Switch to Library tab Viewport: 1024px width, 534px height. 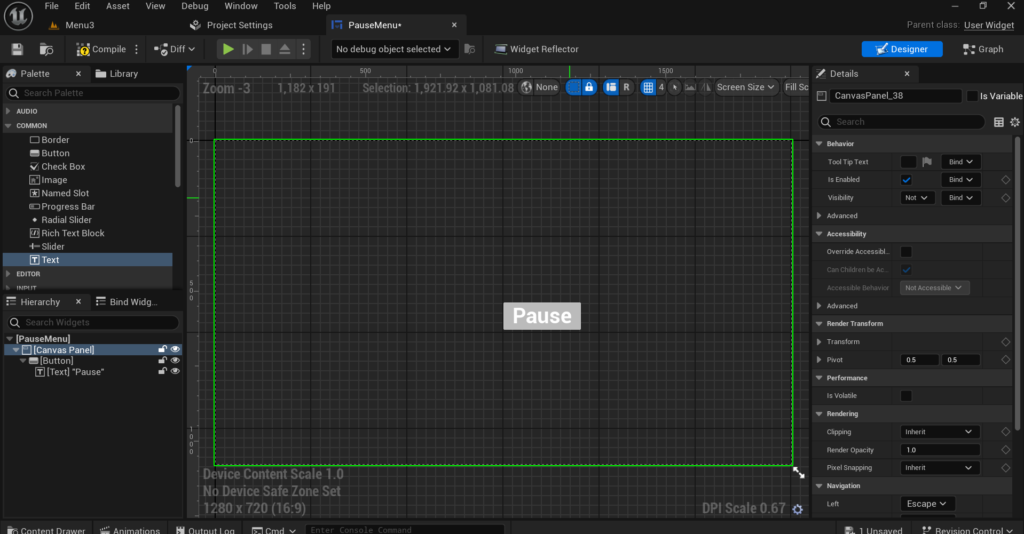click(x=117, y=74)
